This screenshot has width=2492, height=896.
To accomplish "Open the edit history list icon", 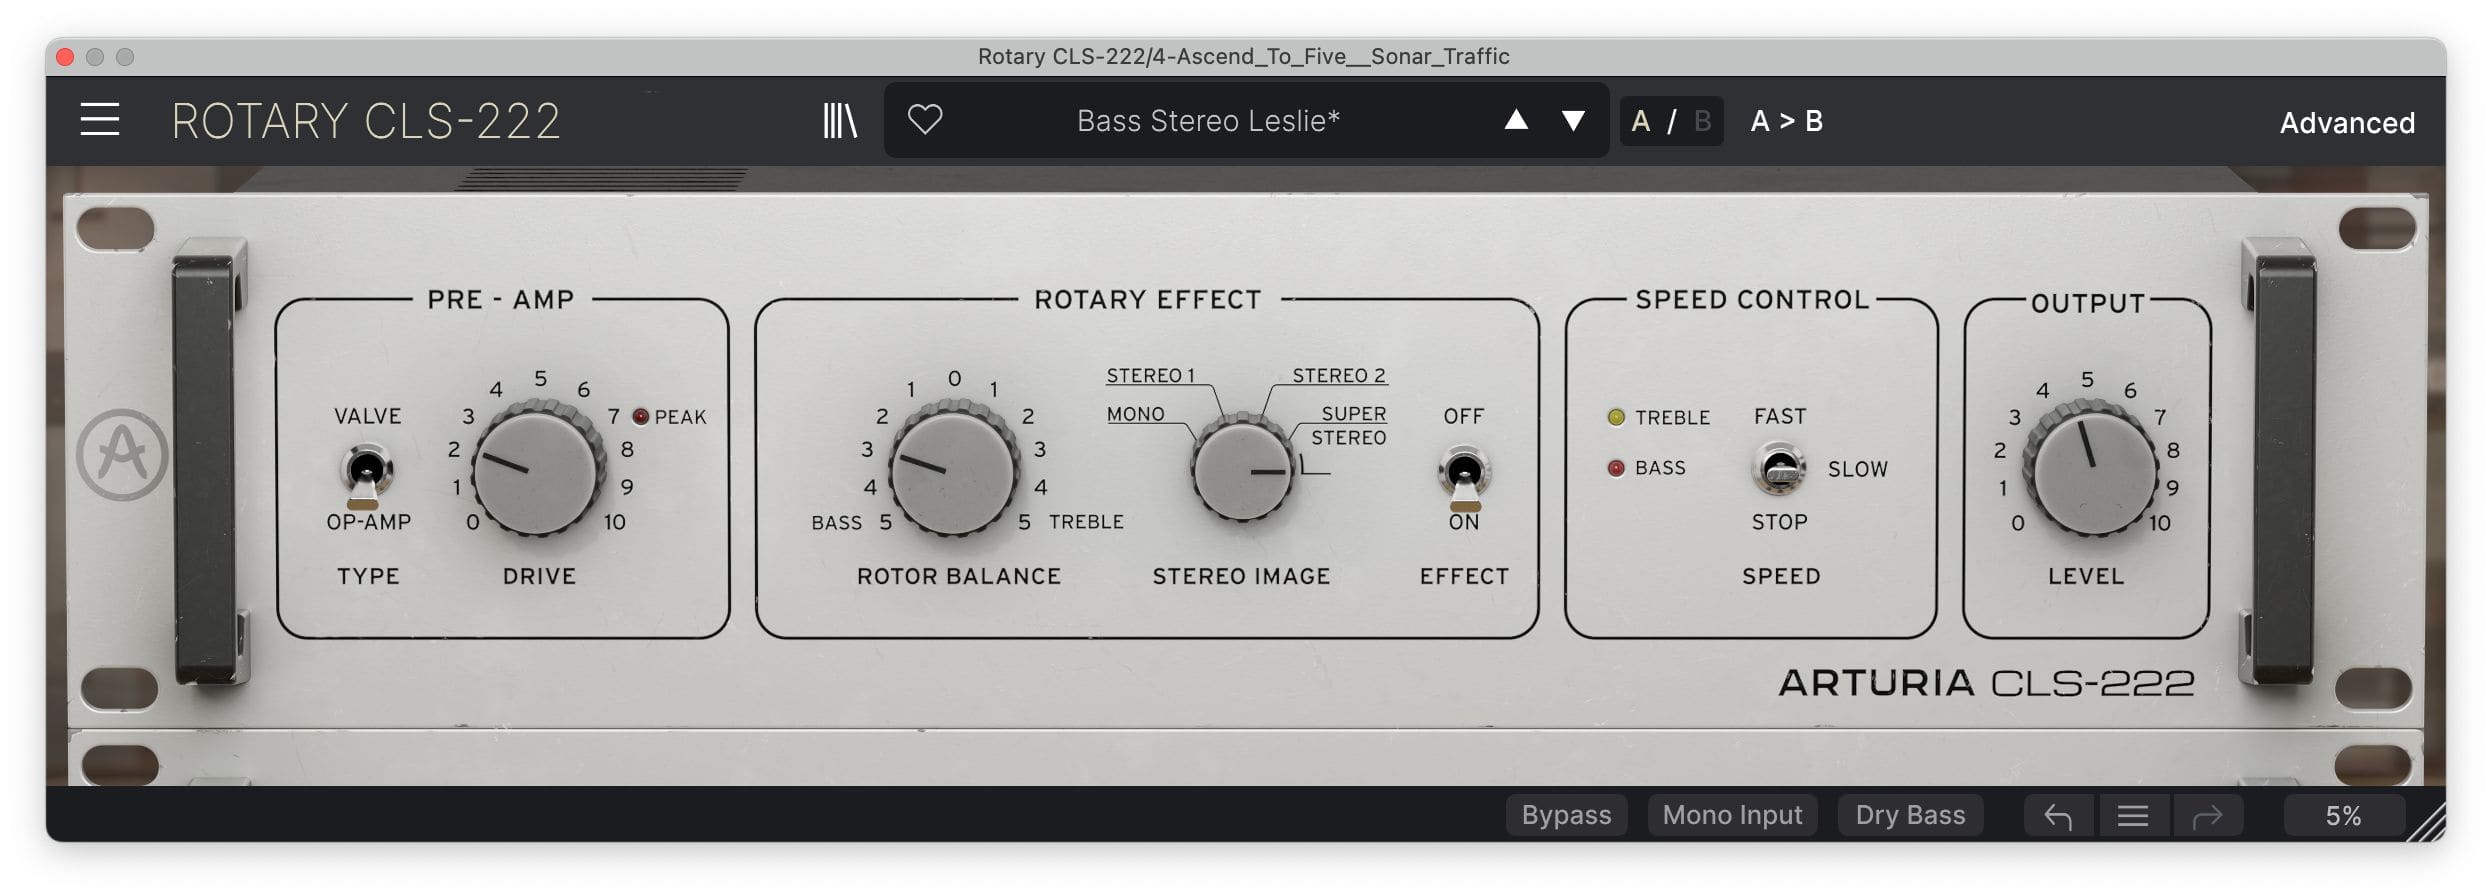I will pyautogui.click(x=2132, y=817).
